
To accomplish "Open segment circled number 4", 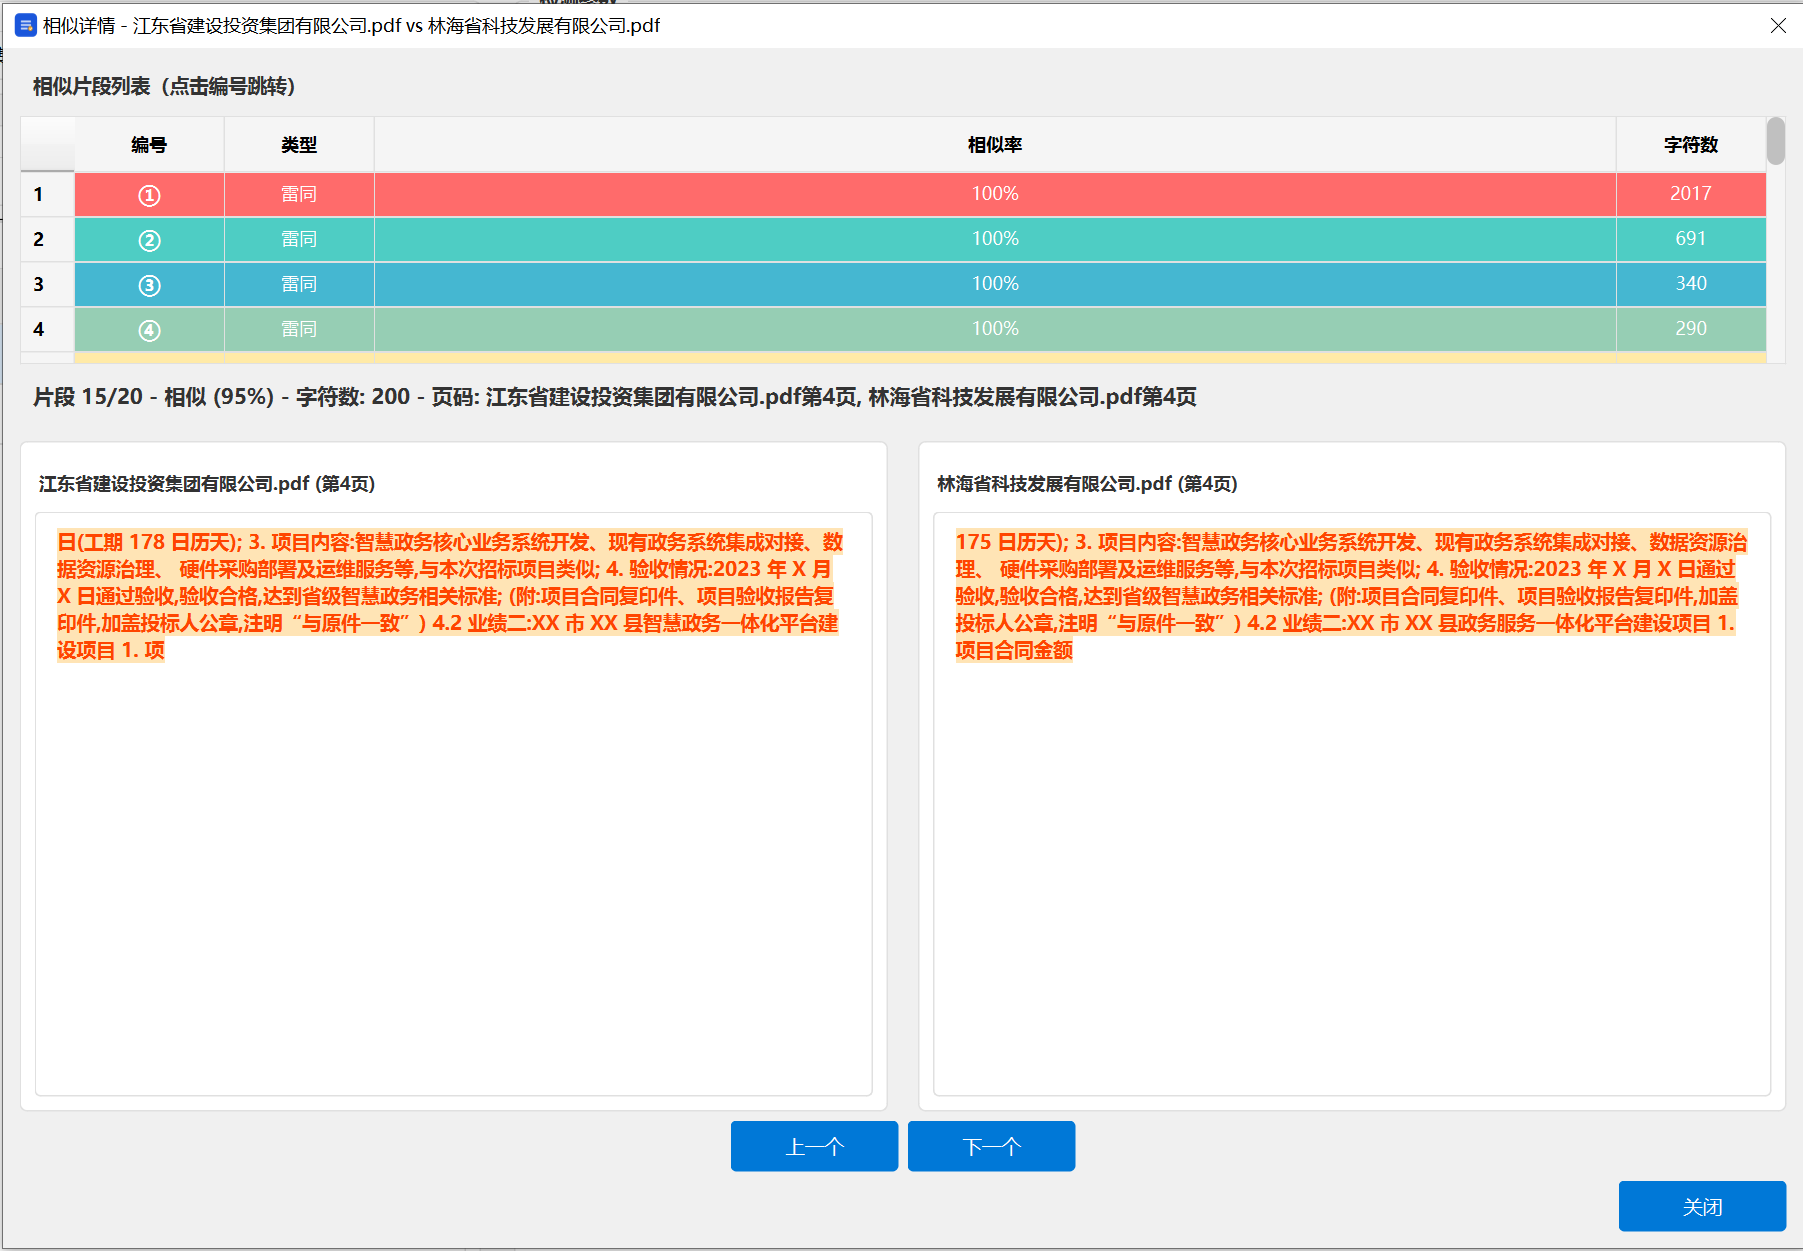I will point(149,330).
